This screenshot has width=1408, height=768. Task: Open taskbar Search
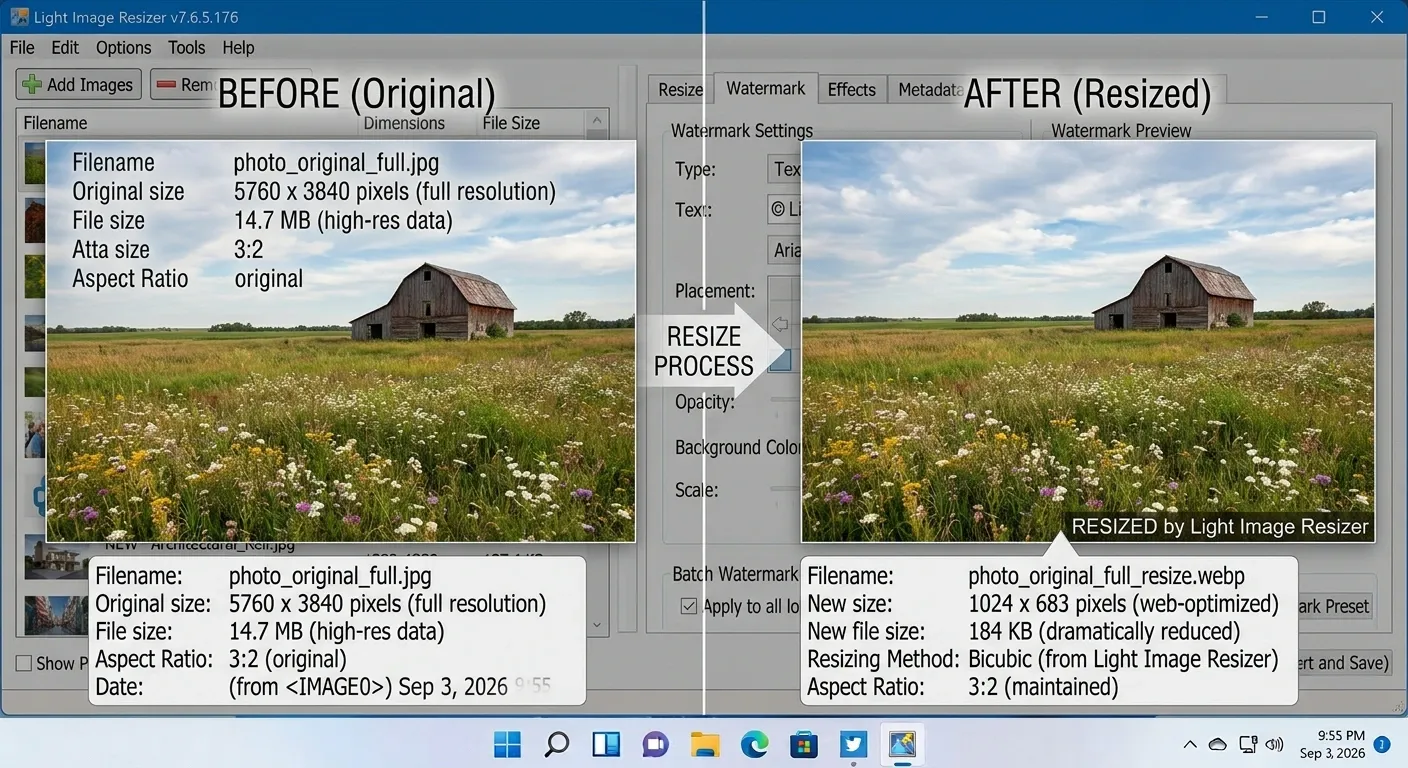point(557,744)
